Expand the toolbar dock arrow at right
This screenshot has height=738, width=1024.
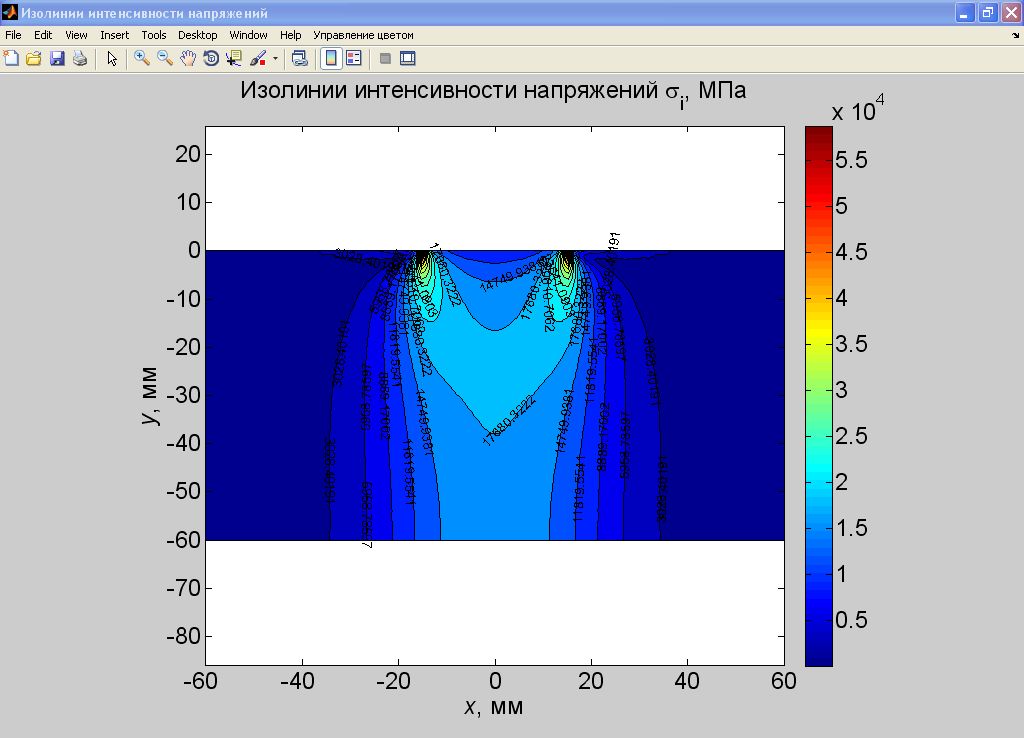point(1015,36)
